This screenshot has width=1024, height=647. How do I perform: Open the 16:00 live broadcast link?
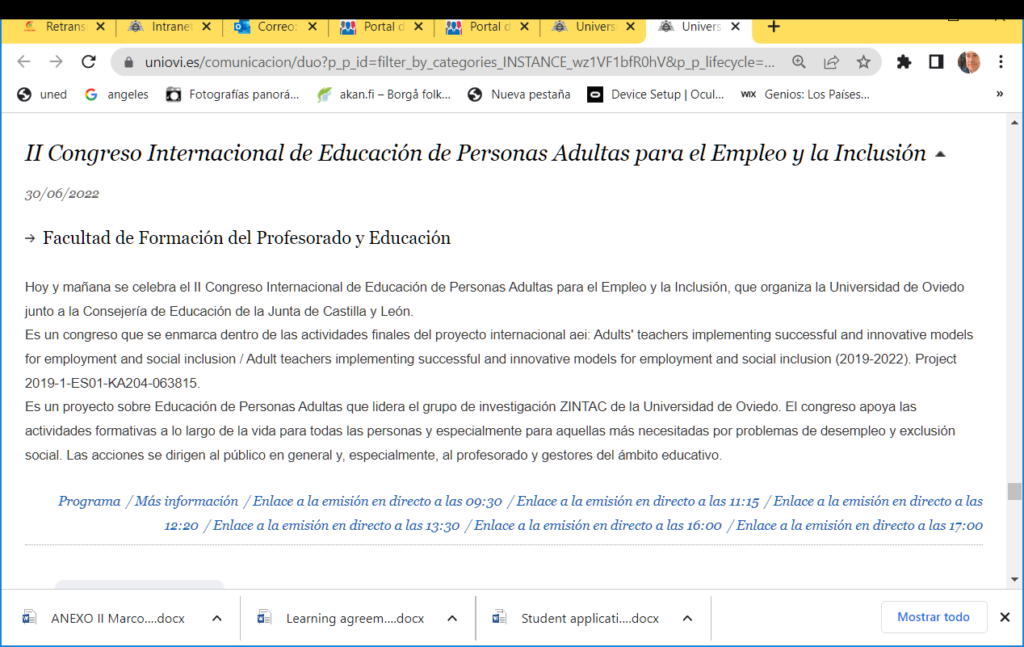tap(598, 526)
